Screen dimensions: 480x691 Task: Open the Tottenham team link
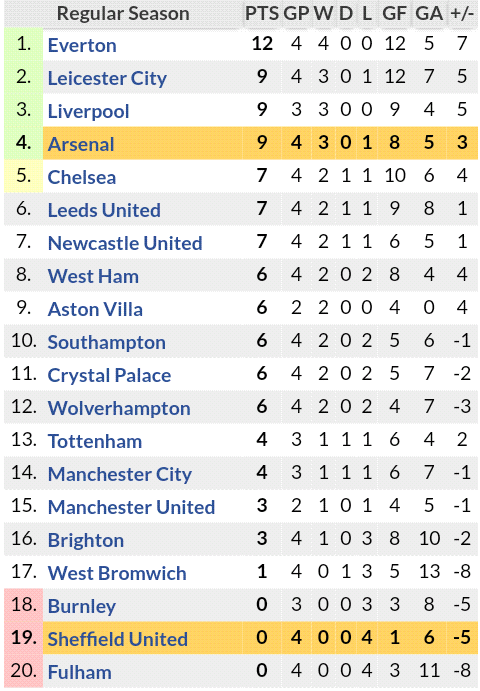pyautogui.click(x=95, y=442)
